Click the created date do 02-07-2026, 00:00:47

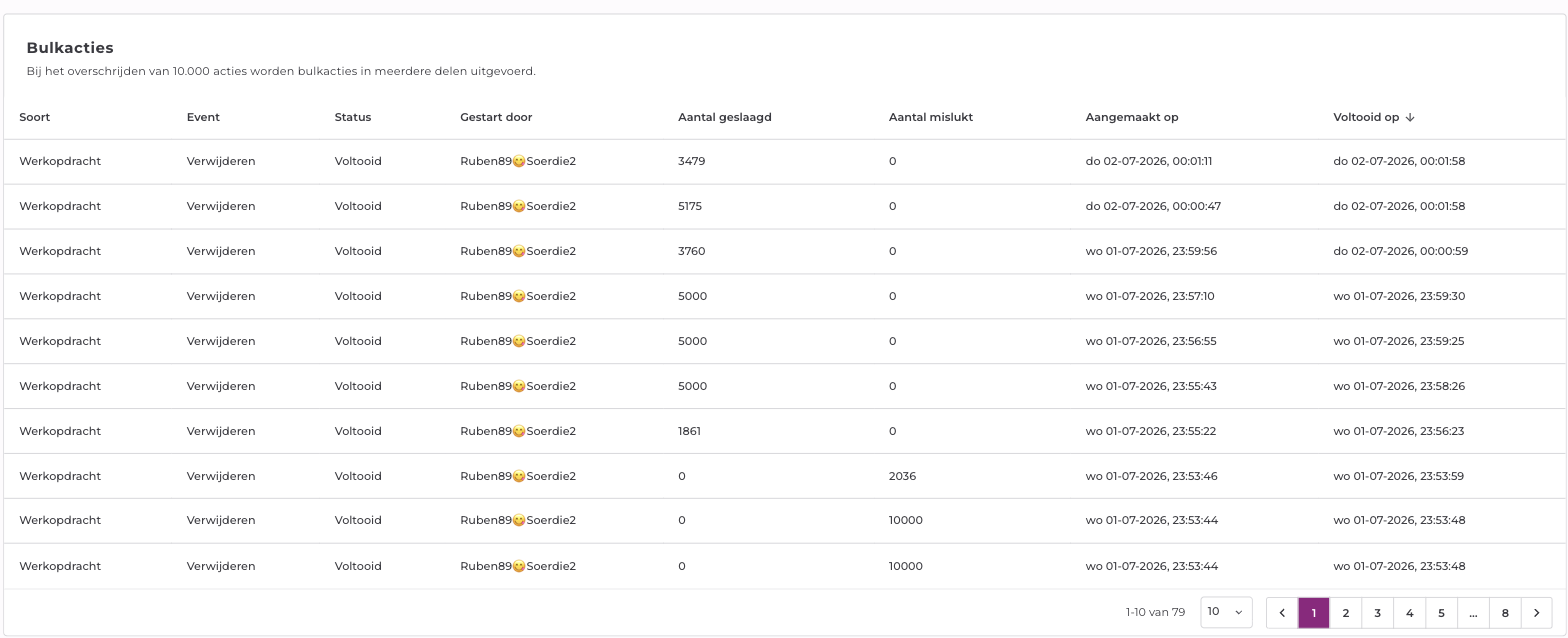tap(1153, 206)
